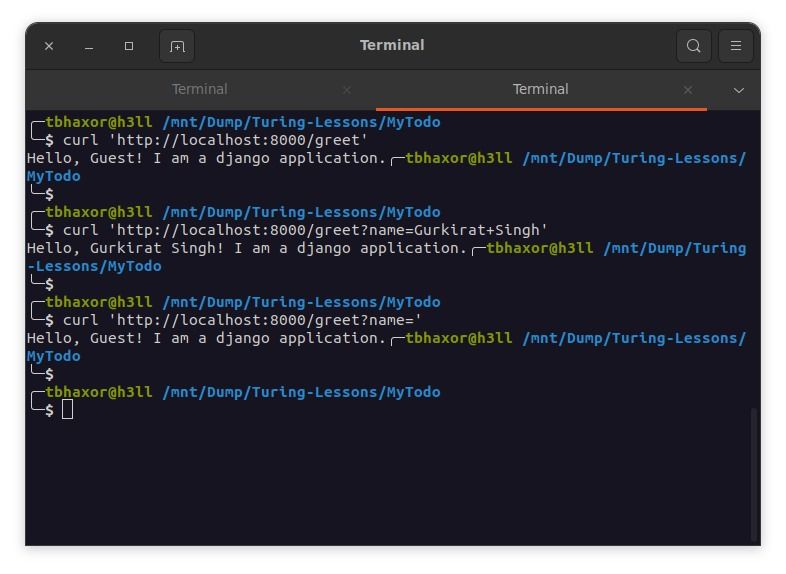Click the first command curl 'http://localhost:8000/greet'
This screenshot has width=786, height=574.
click(x=215, y=140)
